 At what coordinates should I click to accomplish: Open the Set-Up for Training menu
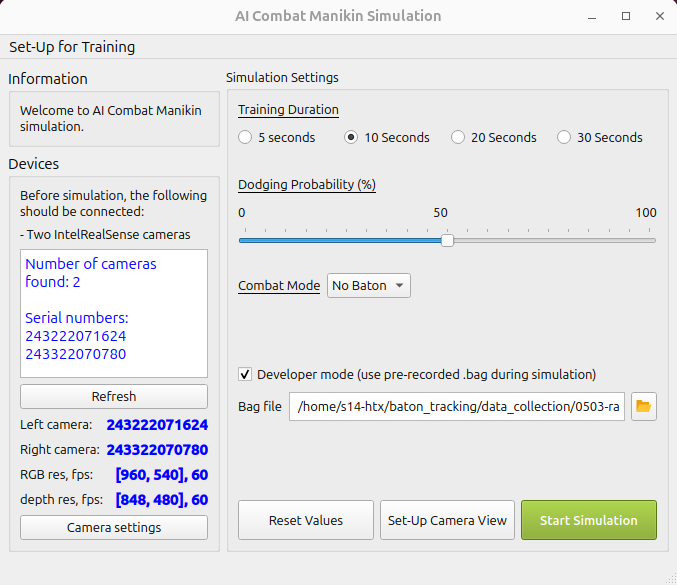(72, 47)
